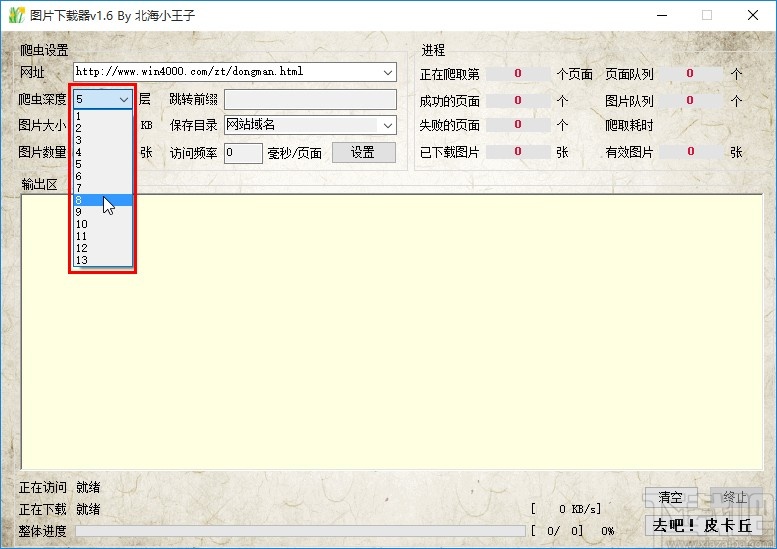Click the 清空 button
The width and height of the screenshot is (777, 549).
[x=671, y=497]
